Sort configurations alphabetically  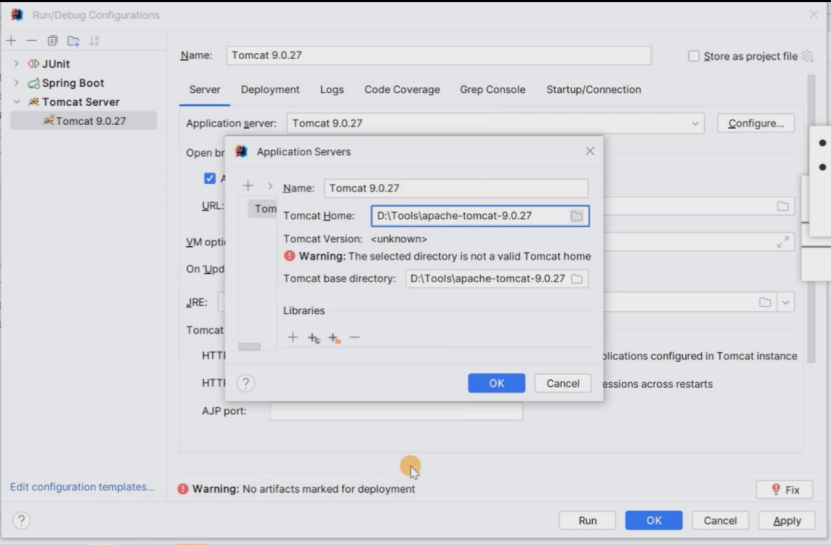[x=94, y=41]
